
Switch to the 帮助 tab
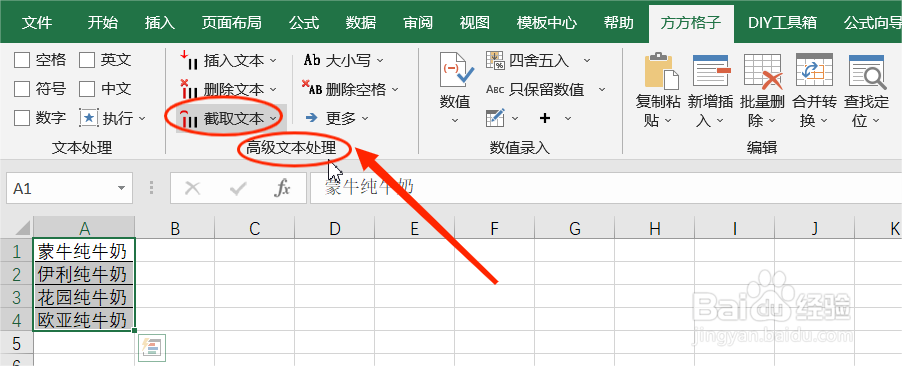618,22
